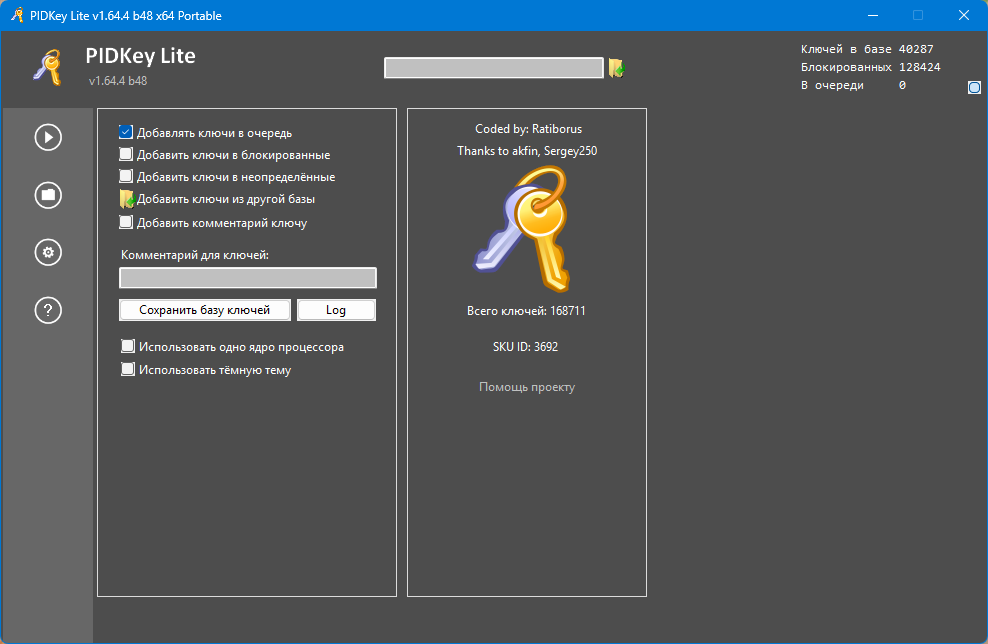988x644 pixels.
Task: Toggle Использовать тёмную тему checkbox
Action: 127,370
